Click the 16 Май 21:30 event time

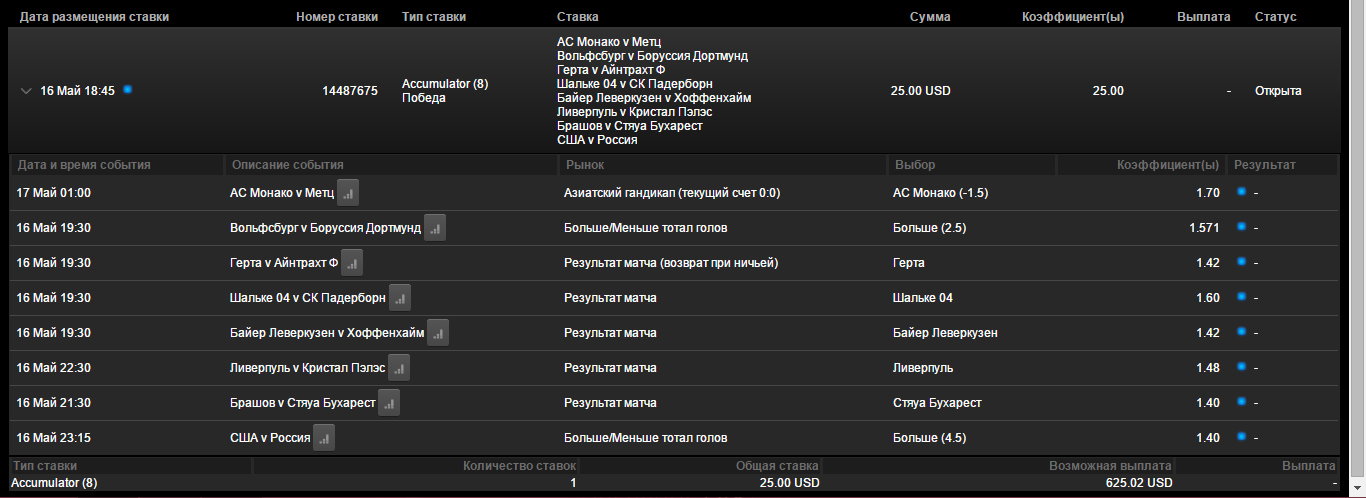53,402
